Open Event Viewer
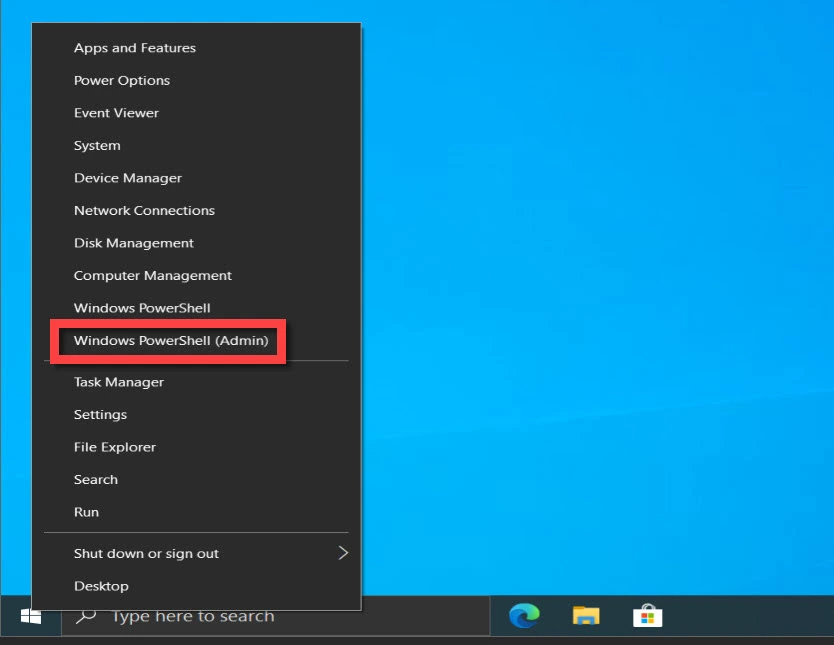Viewport: 834px width, 645px height. (196, 113)
